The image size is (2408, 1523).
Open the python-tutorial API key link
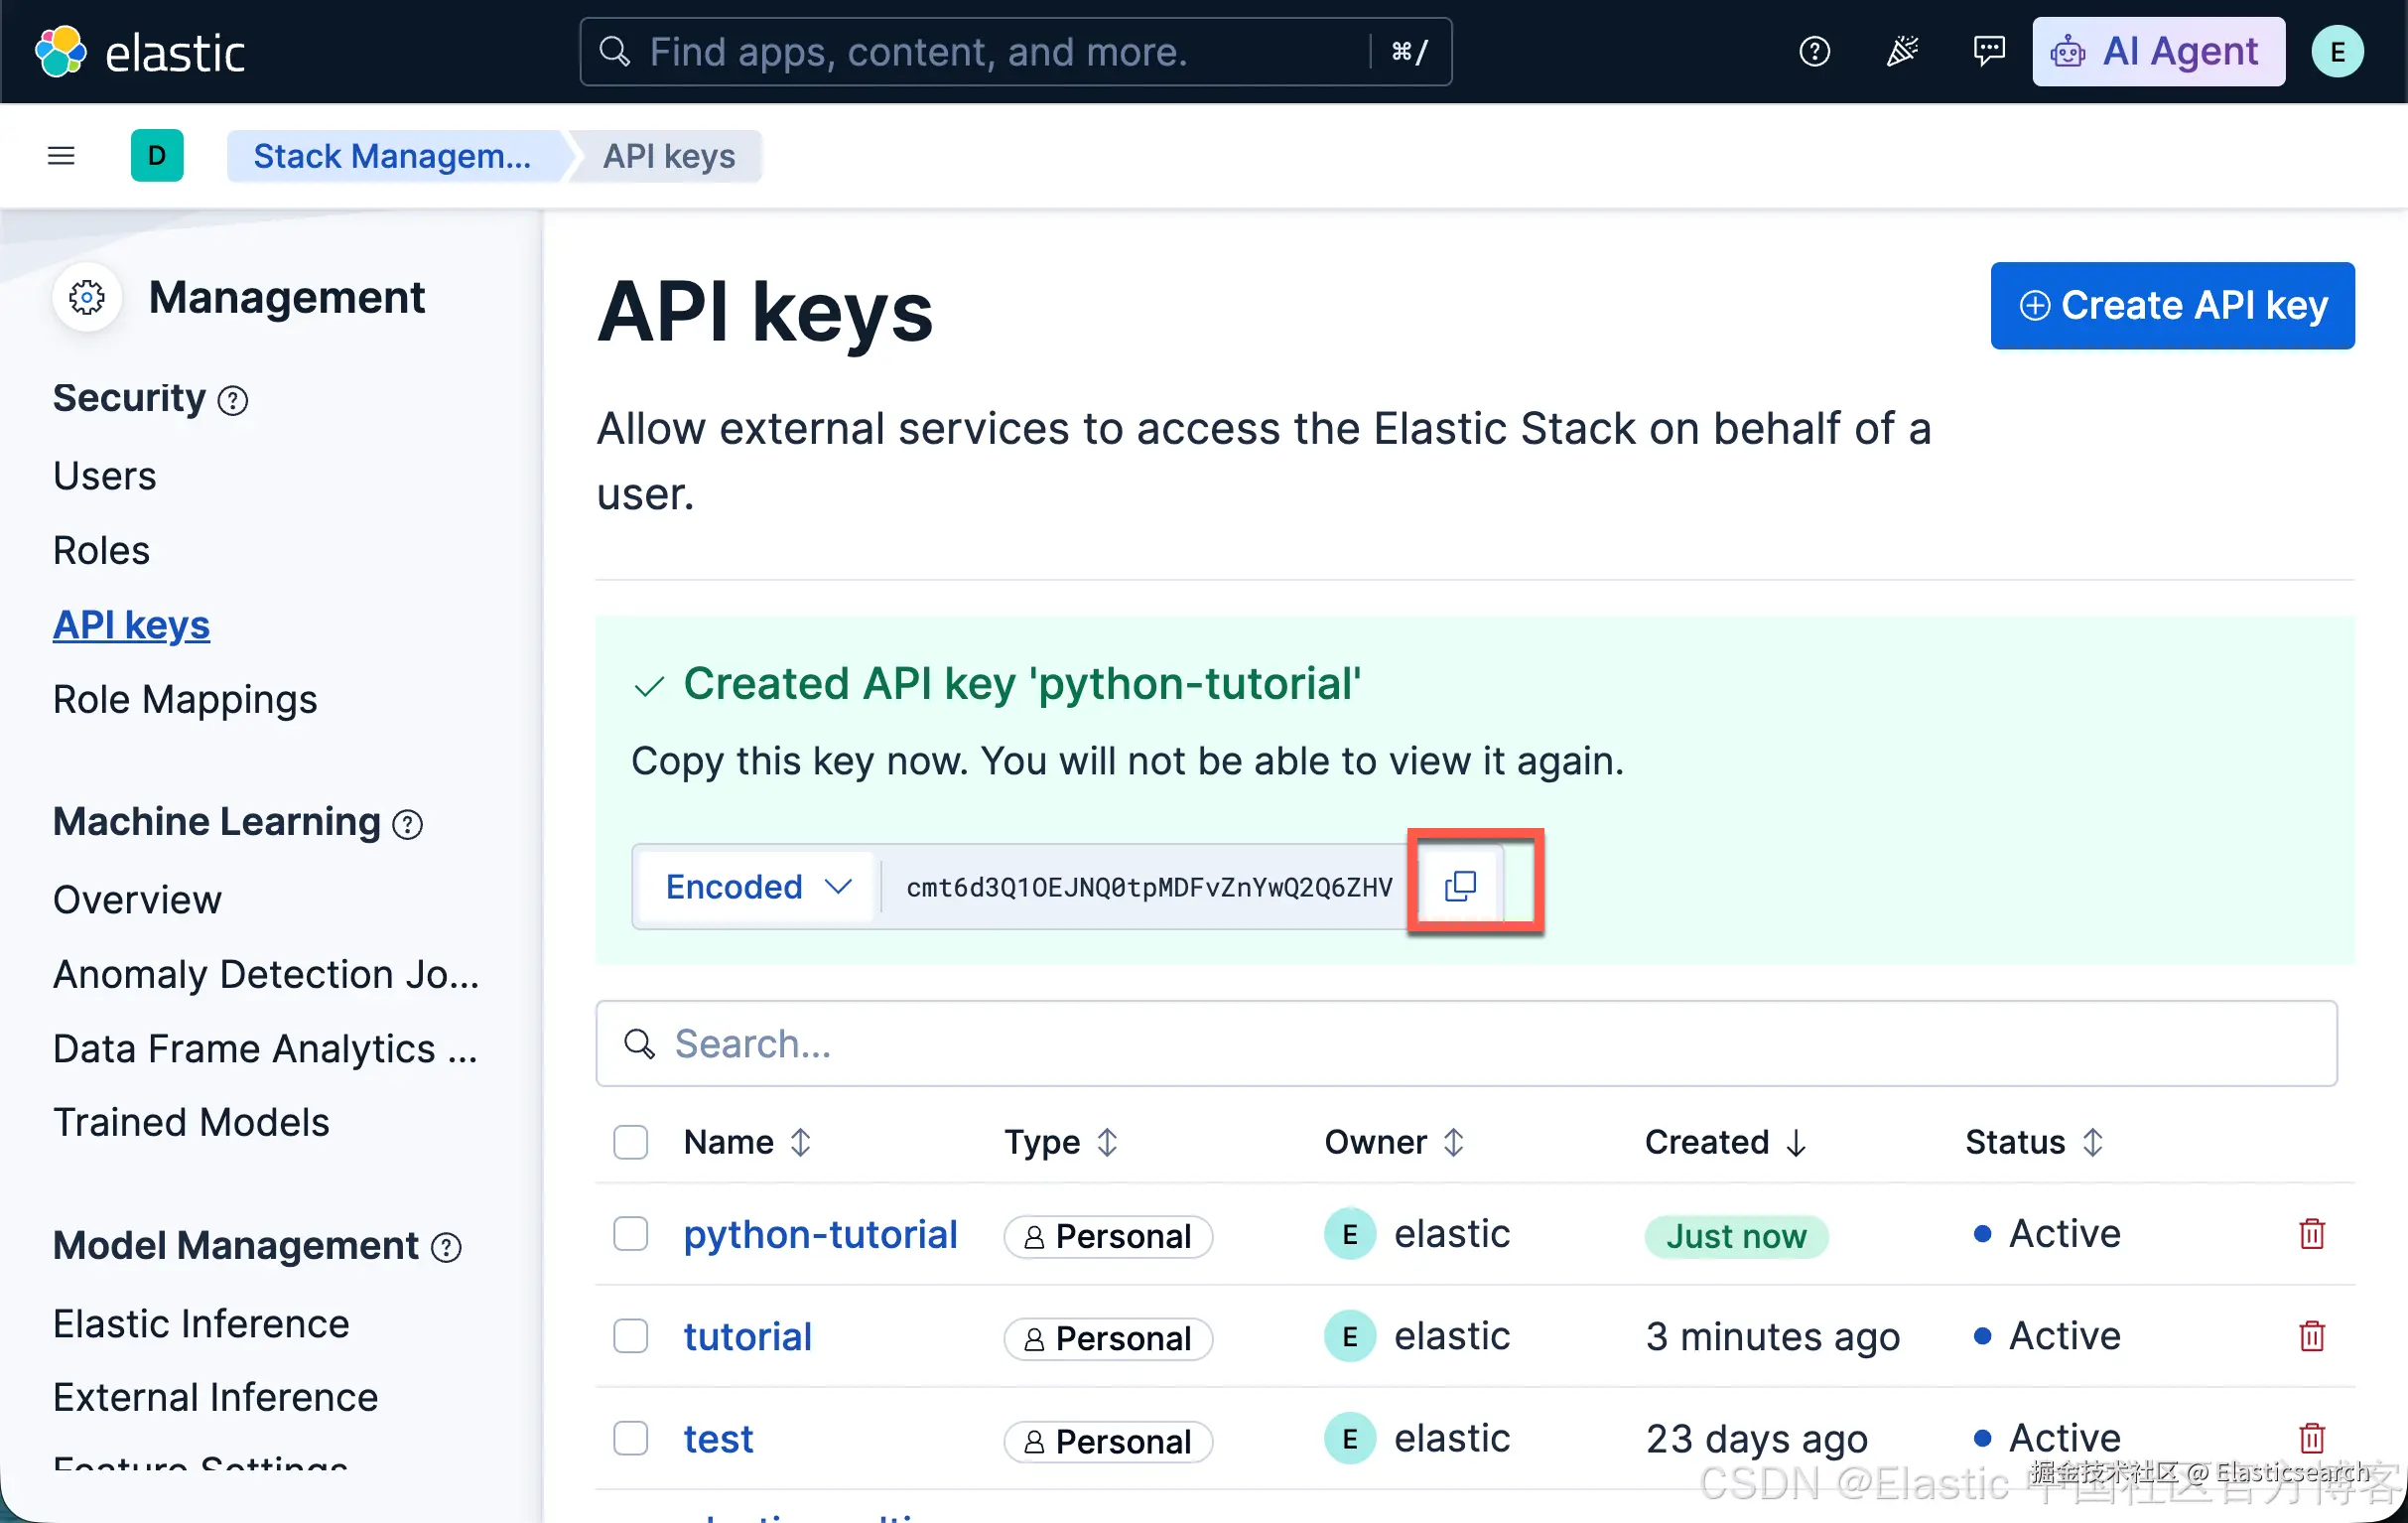(x=820, y=1234)
